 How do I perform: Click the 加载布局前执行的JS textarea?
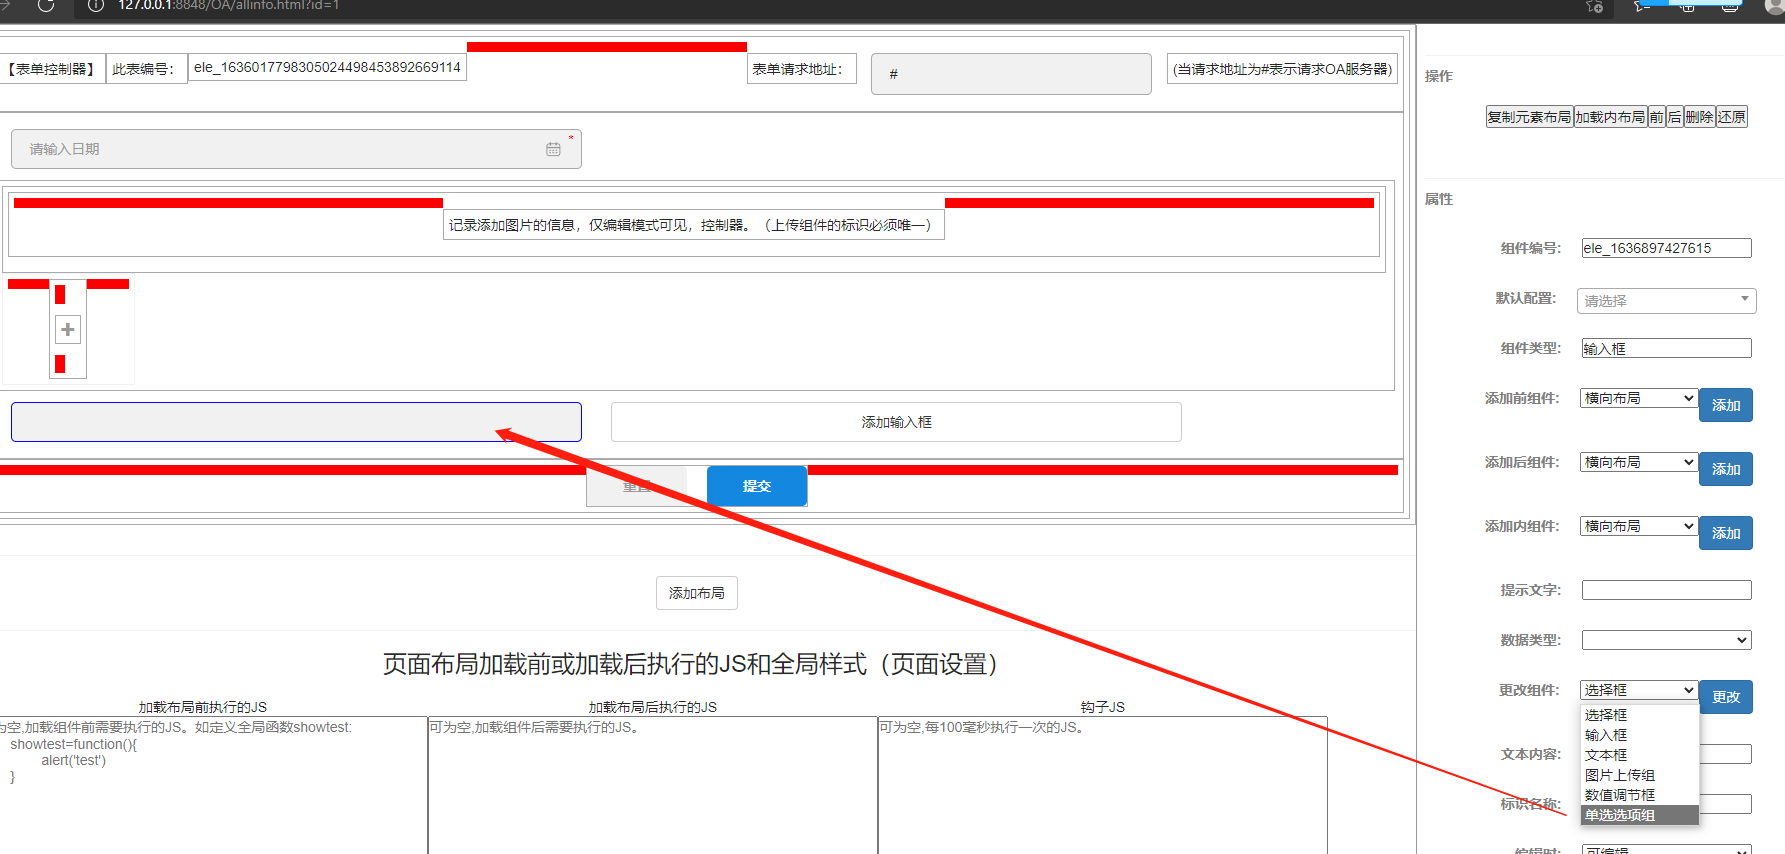(x=213, y=785)
